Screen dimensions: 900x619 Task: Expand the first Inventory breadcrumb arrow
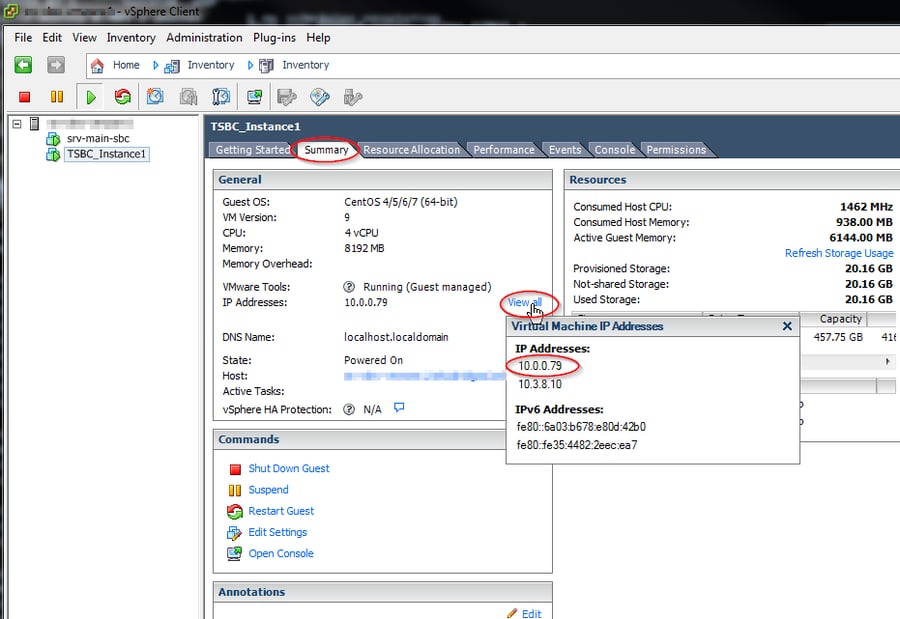(155, 65)
